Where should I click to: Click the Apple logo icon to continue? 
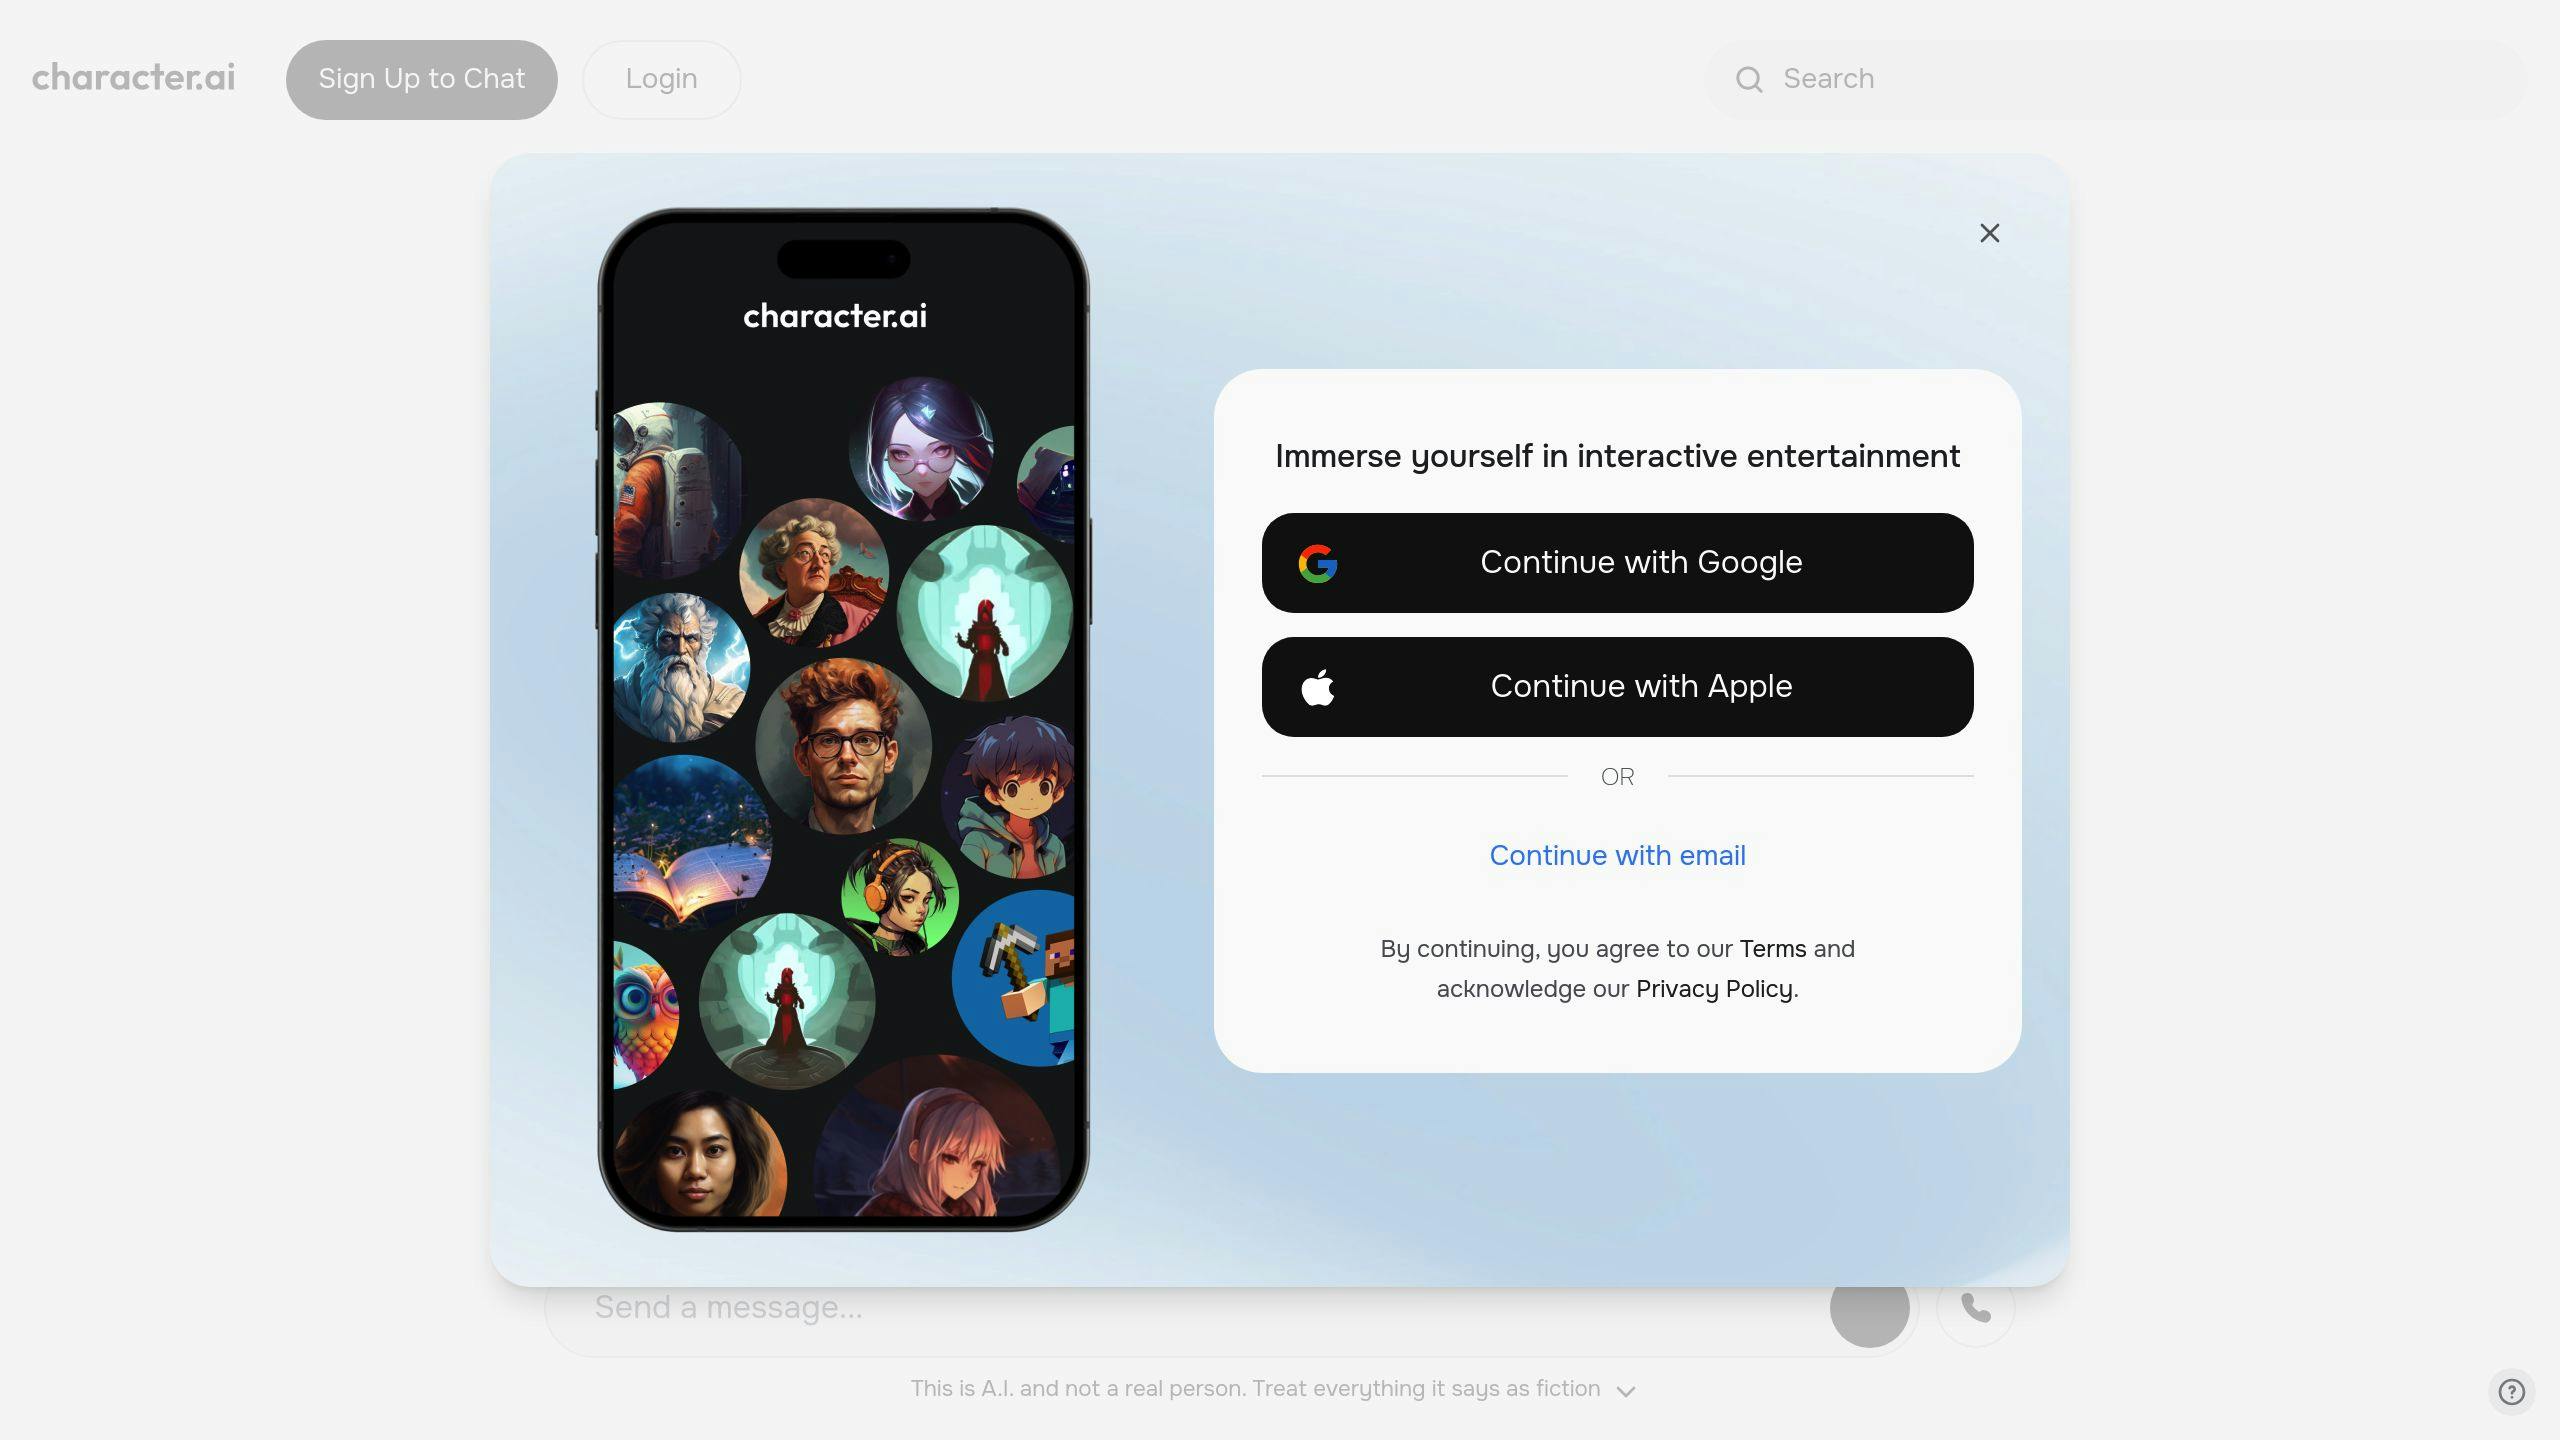1319,686
